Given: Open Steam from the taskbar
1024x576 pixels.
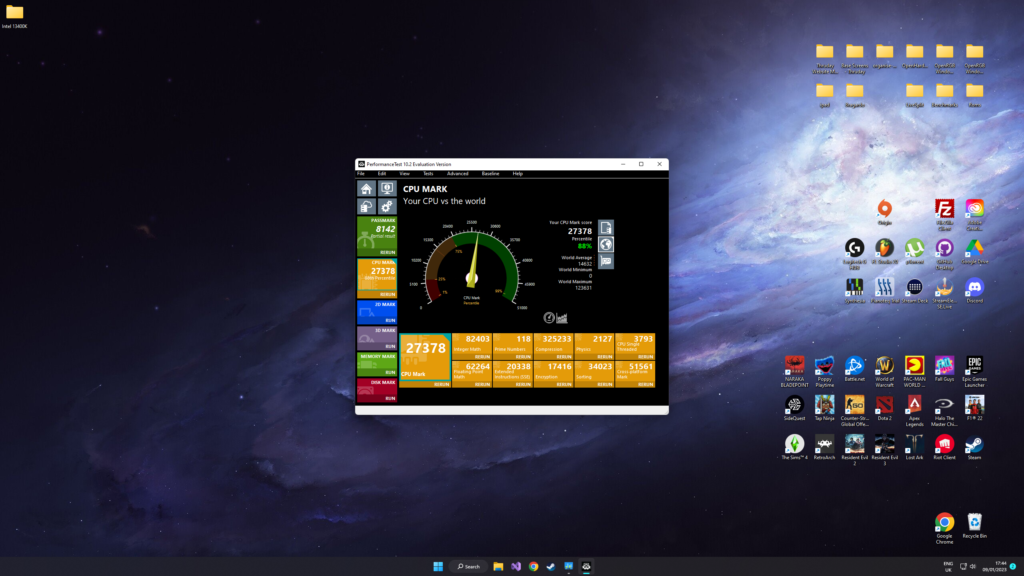Looking at the screenshot, I should 551,566.
